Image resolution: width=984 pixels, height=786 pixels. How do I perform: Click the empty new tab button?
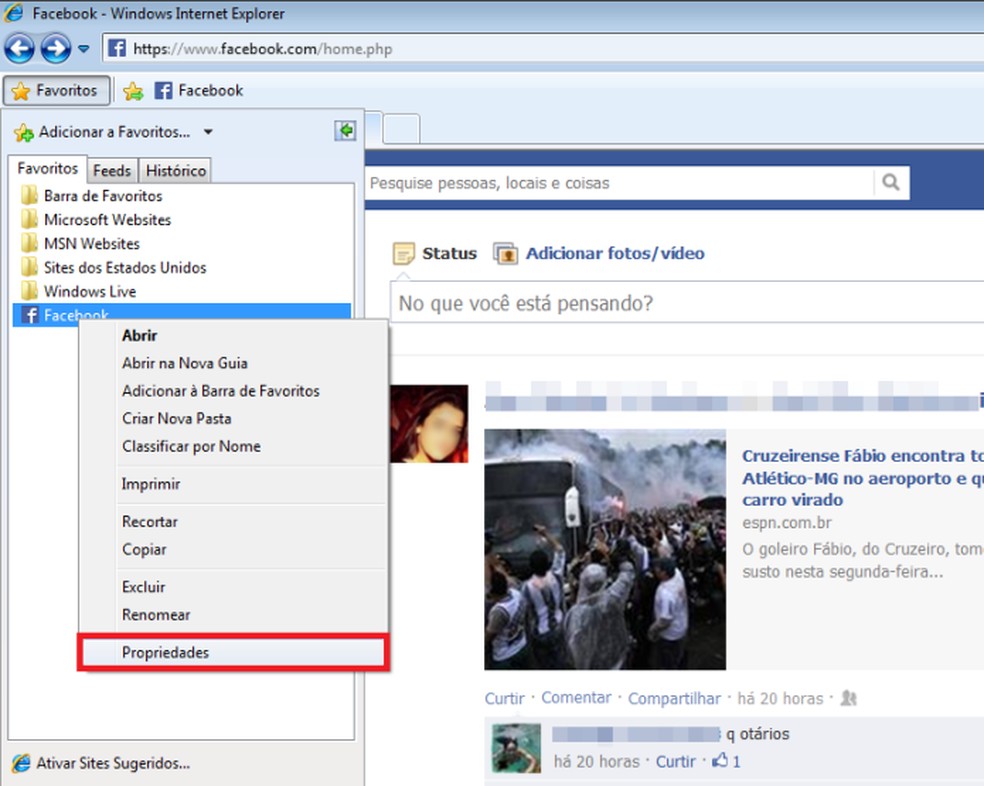[402, 129]
